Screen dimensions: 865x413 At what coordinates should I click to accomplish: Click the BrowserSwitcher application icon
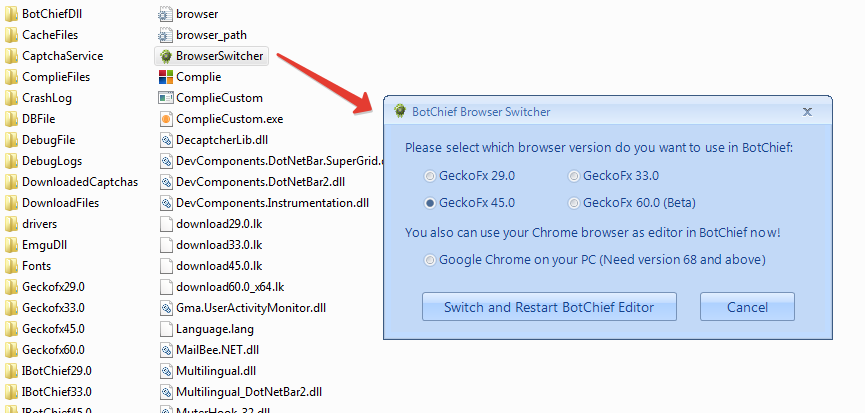166,56
